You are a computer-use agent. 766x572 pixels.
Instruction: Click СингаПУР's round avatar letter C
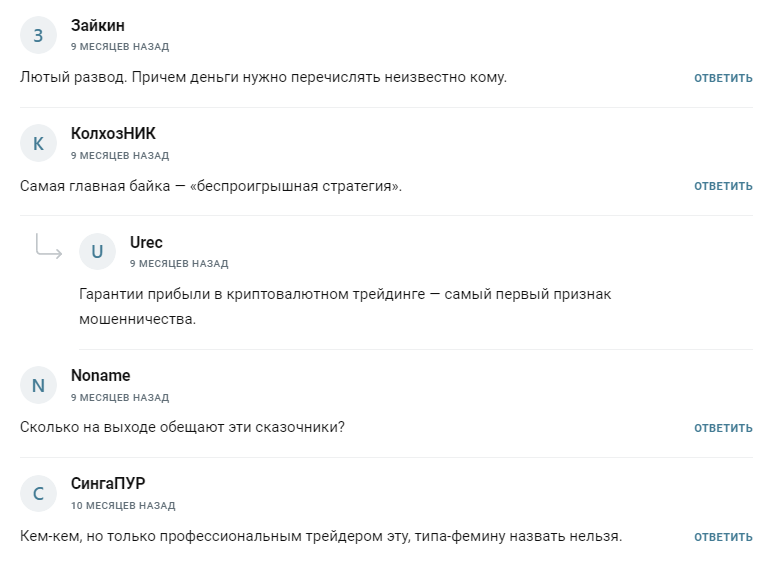pyautogui.click(x=38, y=494)
